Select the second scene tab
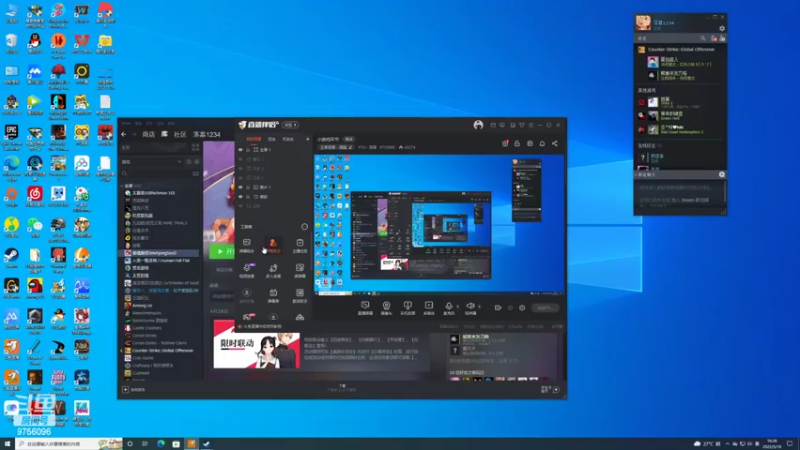The height and width of the screenshot is (450, 800). tap(272, 139)
